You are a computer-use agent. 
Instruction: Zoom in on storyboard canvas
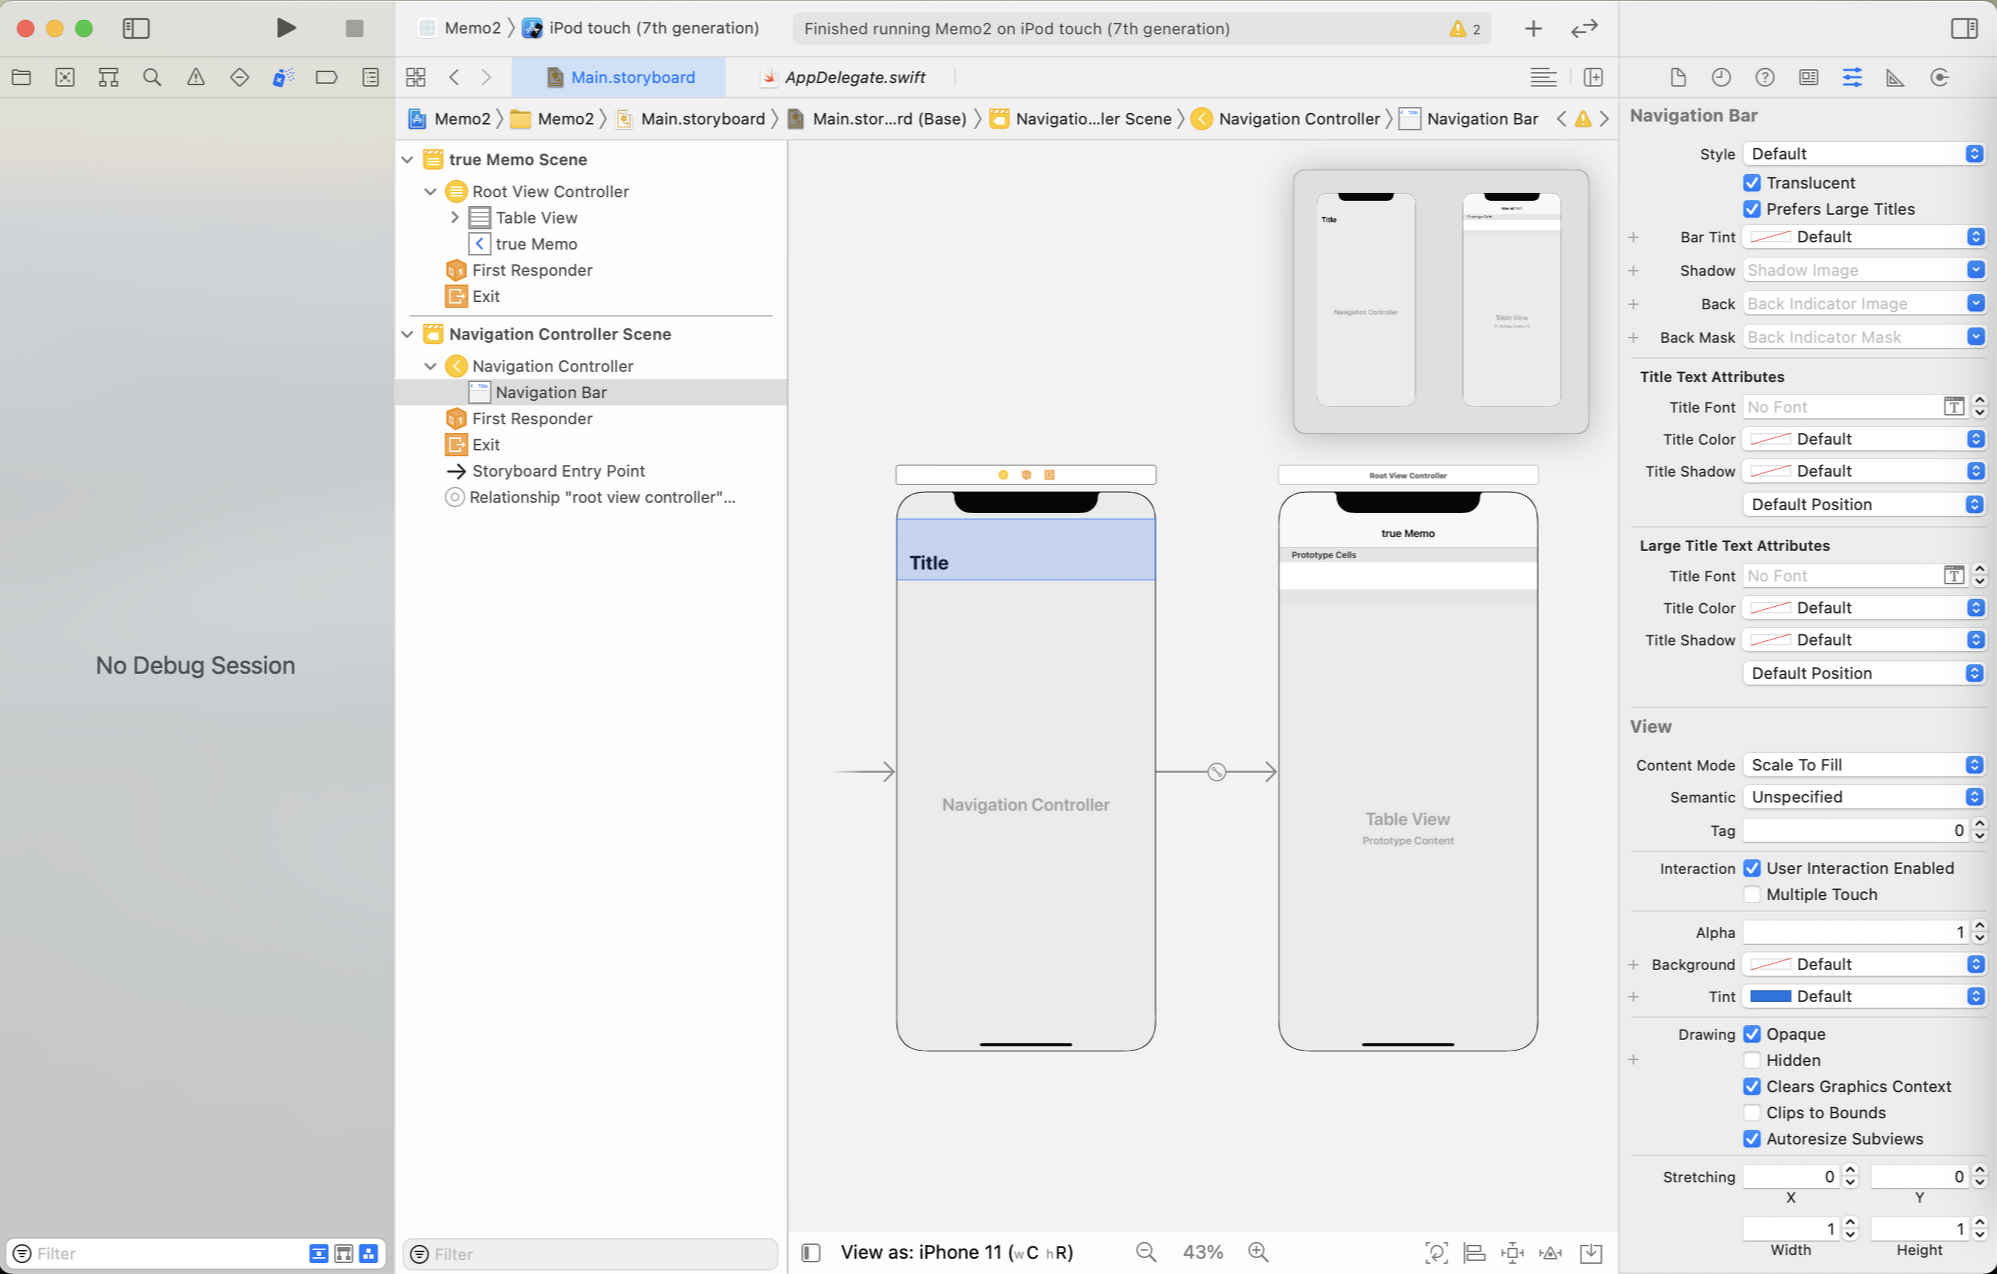pyautogui.click(x=1258, y=1252)
